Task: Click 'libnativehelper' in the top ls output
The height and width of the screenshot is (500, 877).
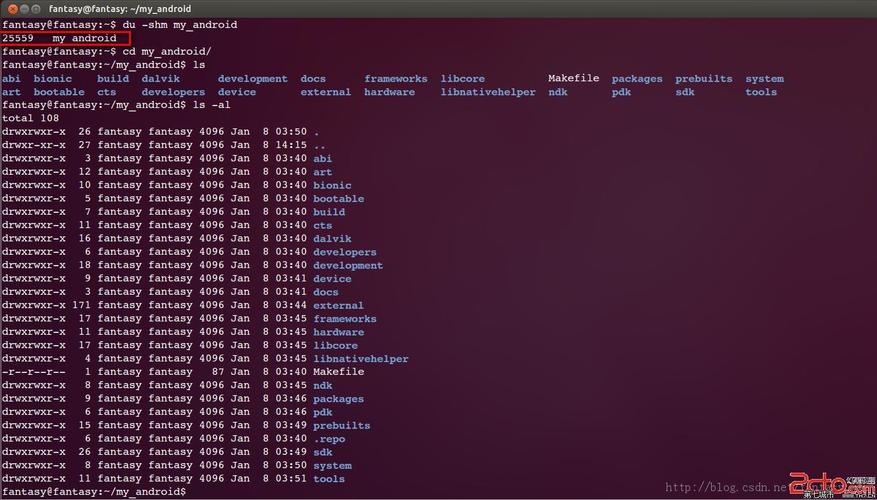Action: (488, 92)
